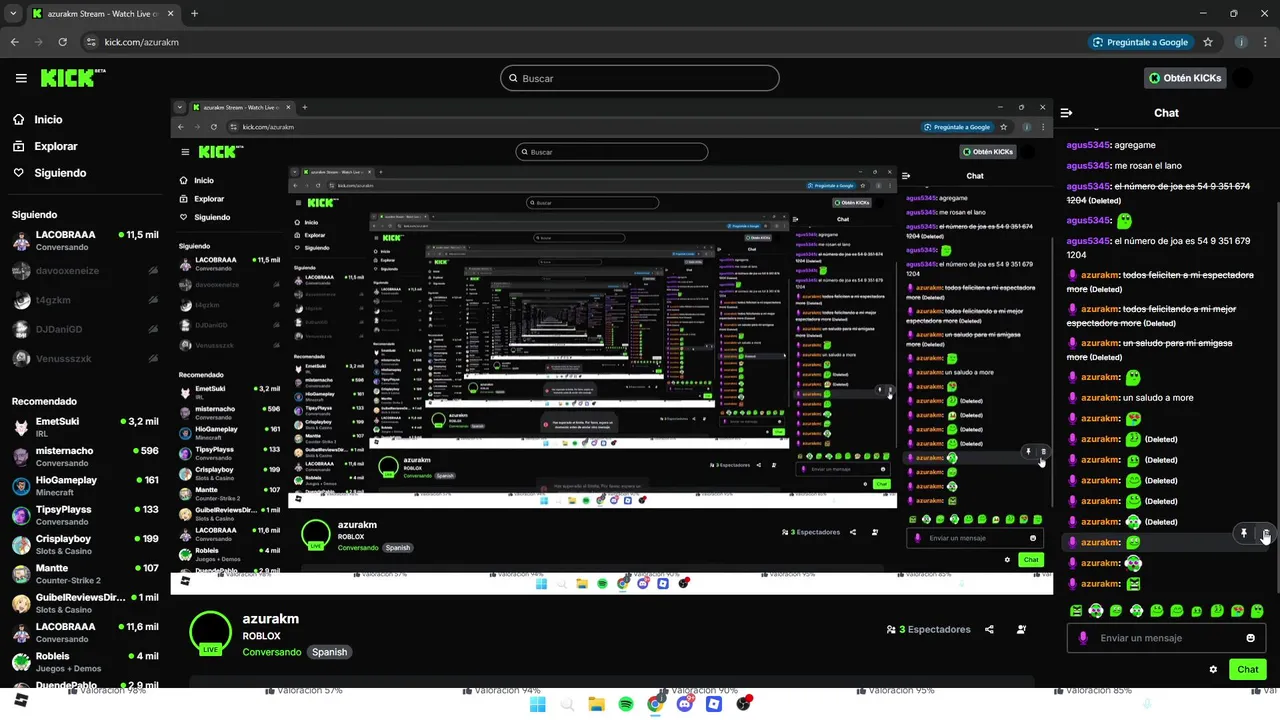Click the main page's 3 Espectadores viewer count

pyautogui.click(x=928, y=629)
